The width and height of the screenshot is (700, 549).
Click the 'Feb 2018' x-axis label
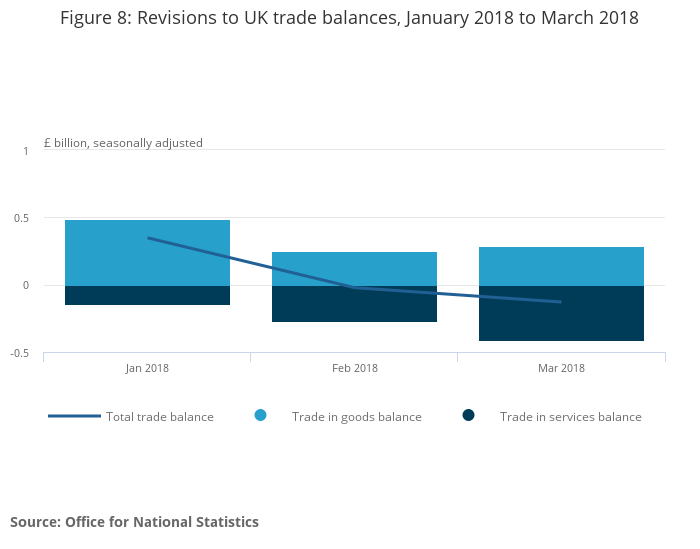[x=354, y=368]
